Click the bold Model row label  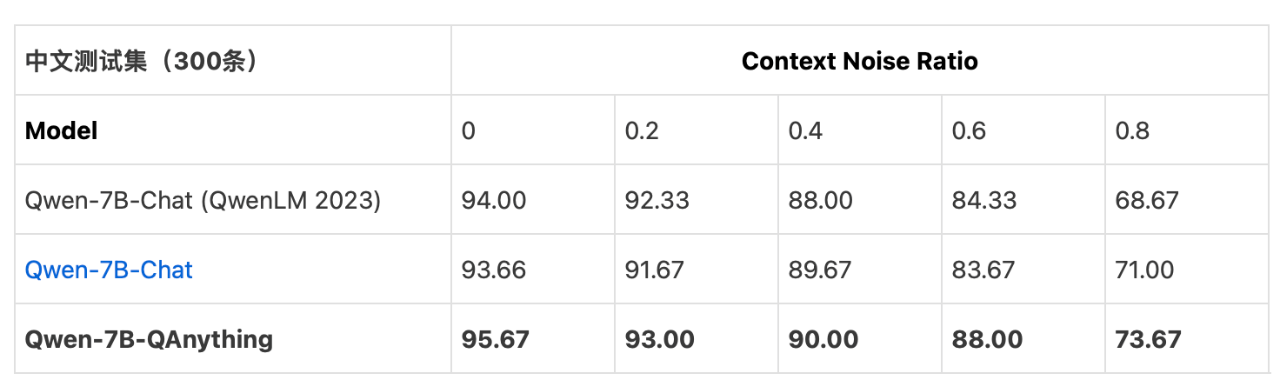click(x=61, y=131)
